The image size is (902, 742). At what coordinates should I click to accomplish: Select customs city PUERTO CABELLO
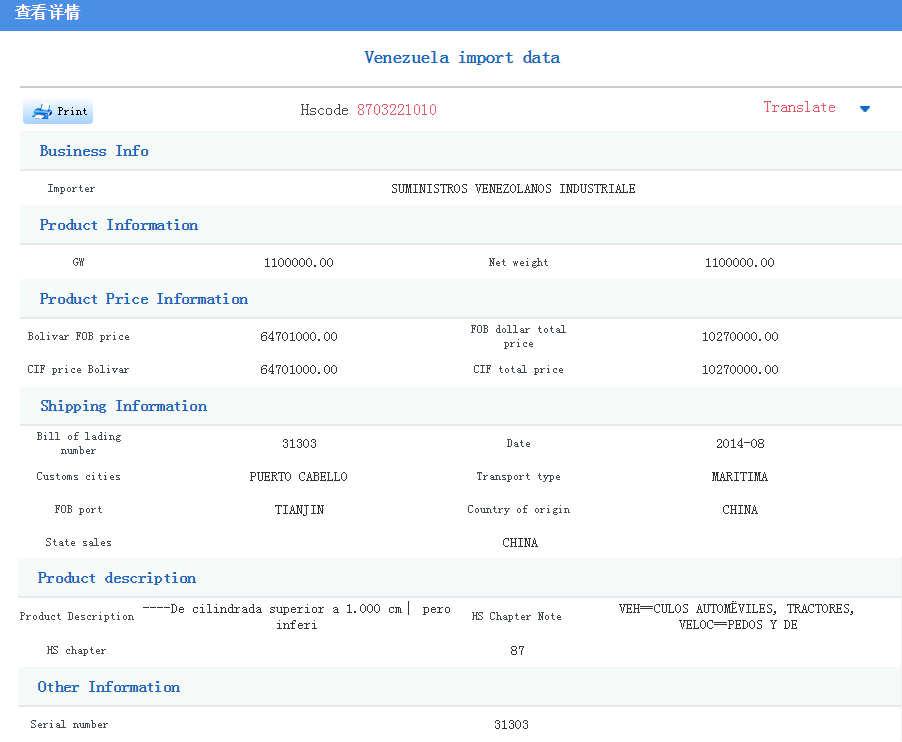(x=299, y=477)
